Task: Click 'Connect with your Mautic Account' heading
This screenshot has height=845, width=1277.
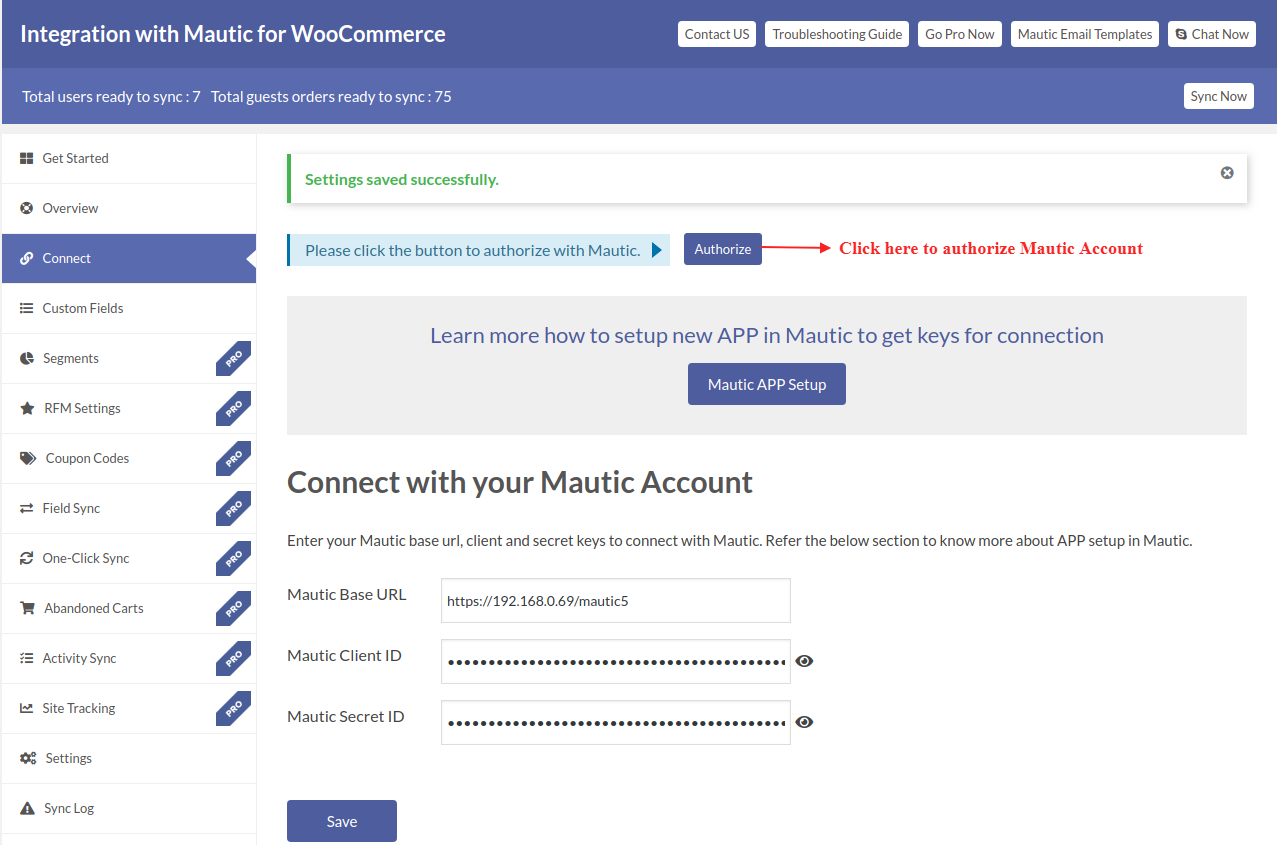Action: point(520,482)
